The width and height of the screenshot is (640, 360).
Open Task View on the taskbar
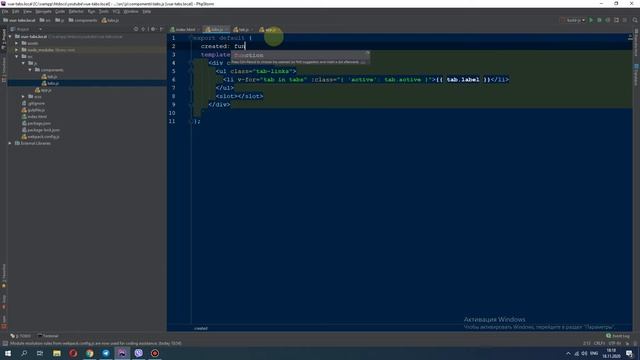point(40,353)
